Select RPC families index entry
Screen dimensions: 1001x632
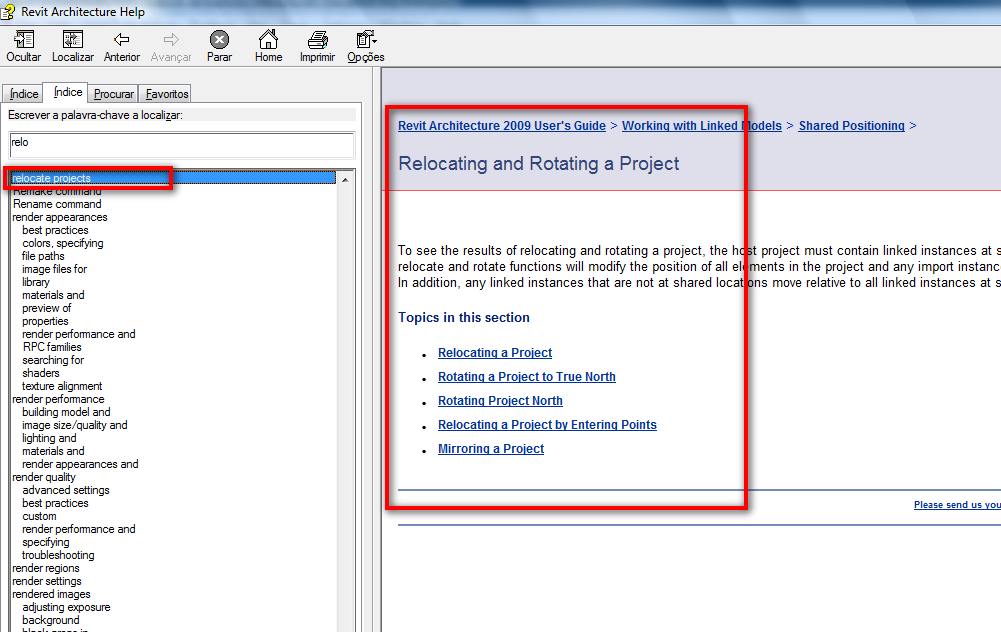(52, 347)
